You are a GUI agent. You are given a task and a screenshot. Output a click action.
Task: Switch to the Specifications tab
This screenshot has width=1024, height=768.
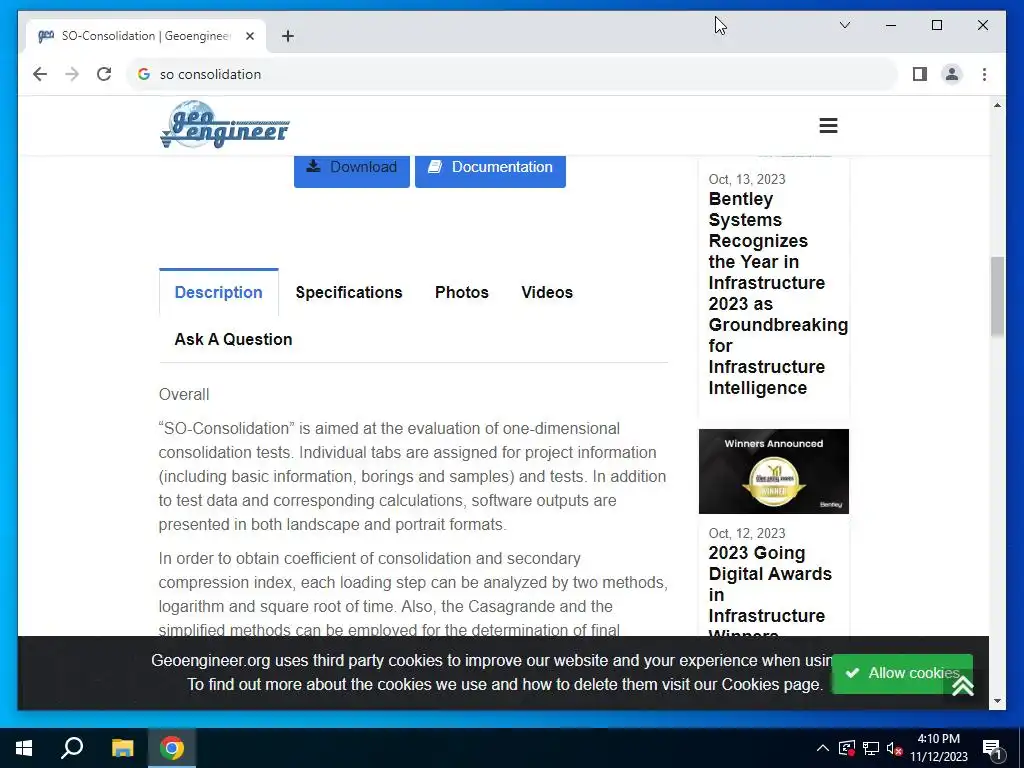(x=349, y=293)
